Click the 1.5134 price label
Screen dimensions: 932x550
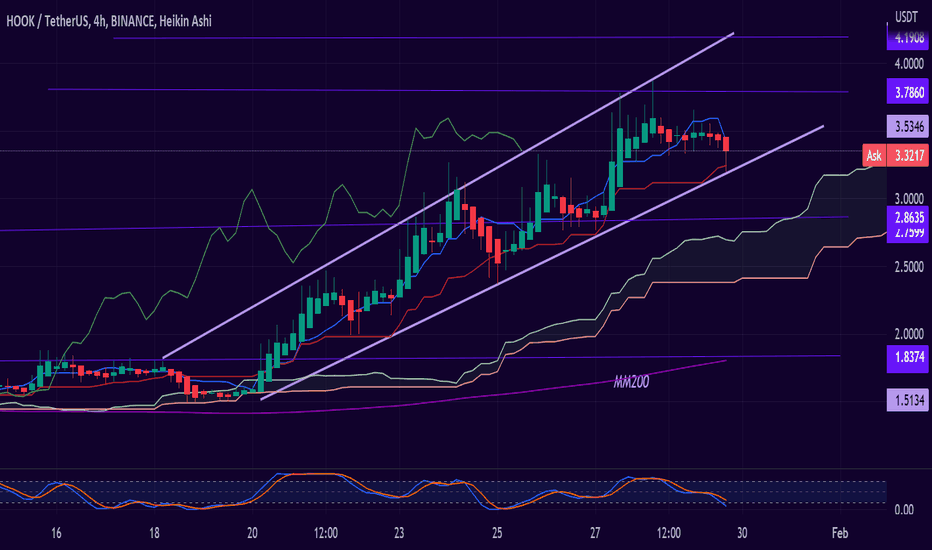coord(908,400)
